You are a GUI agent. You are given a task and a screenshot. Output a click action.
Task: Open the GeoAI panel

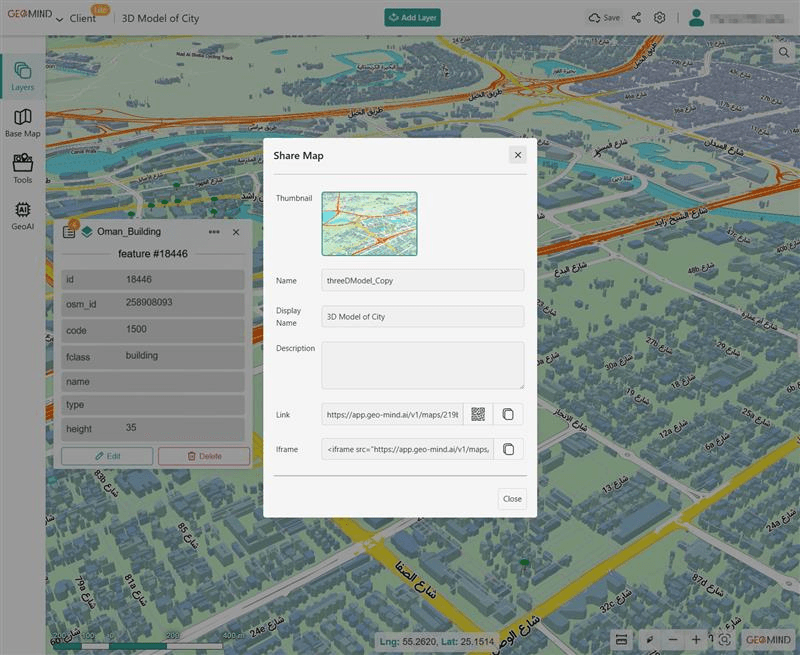coord(22,212)
